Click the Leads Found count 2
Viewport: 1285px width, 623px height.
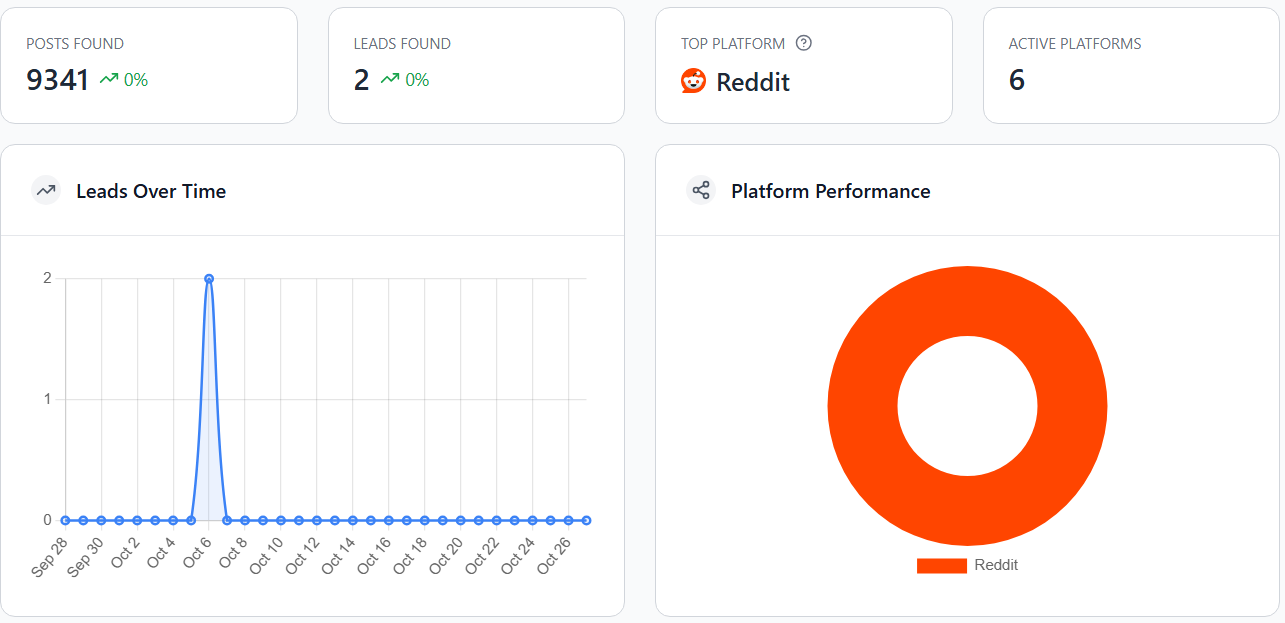click(361, 80)
